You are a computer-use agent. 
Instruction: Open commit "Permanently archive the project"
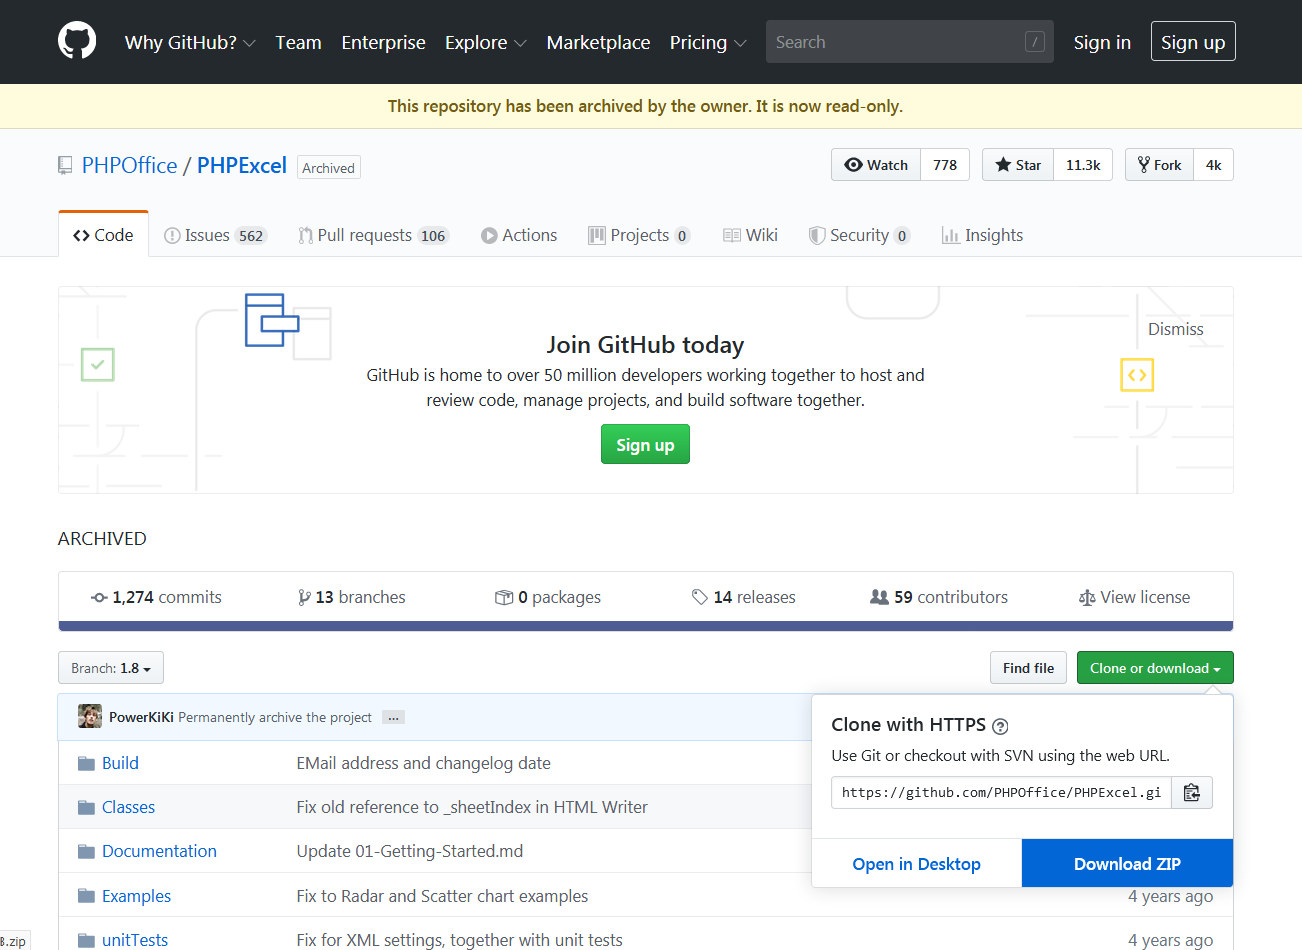pyautogui.click(x=275, y=717)
